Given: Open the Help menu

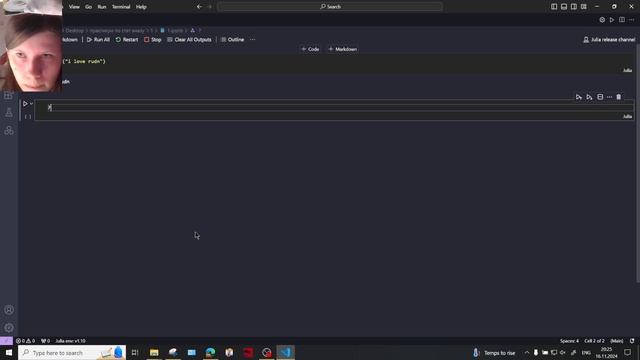Looking at the screenshot, I should tap(141, 7).
